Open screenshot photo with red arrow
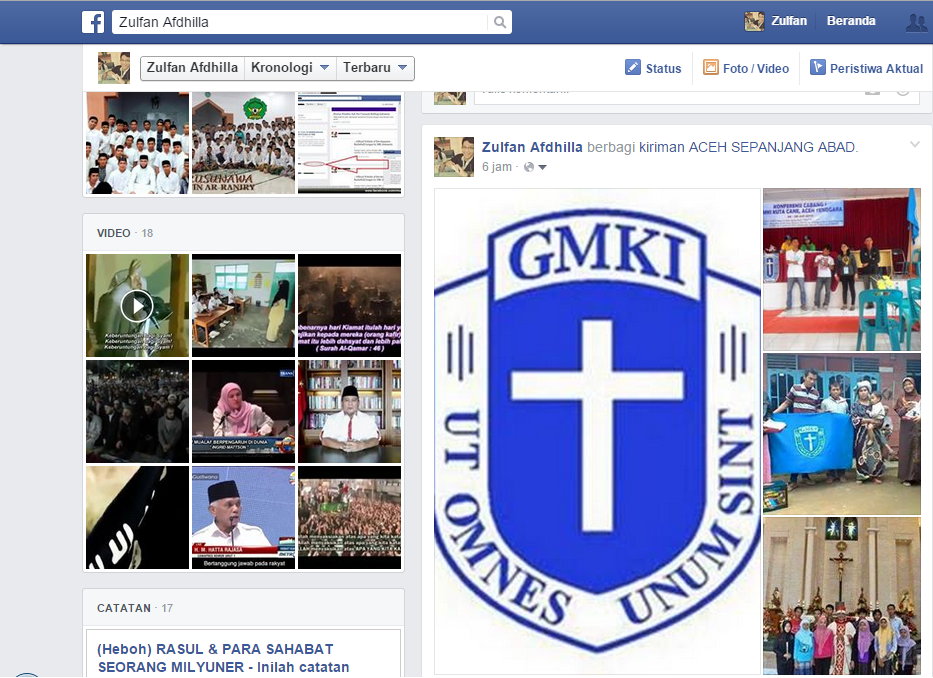Viewport: 933px width, 678px height. click(x=349, y=143)
